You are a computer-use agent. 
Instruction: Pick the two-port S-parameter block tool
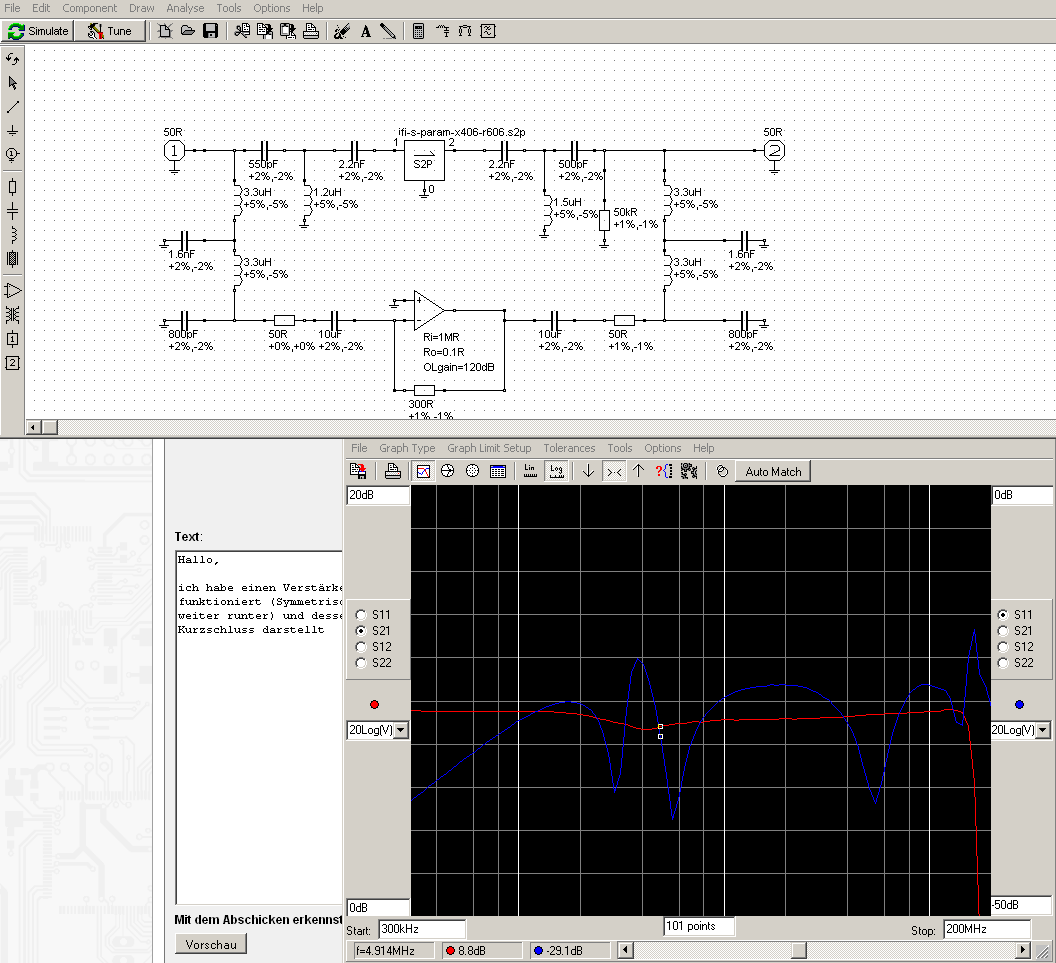point(12,363)
